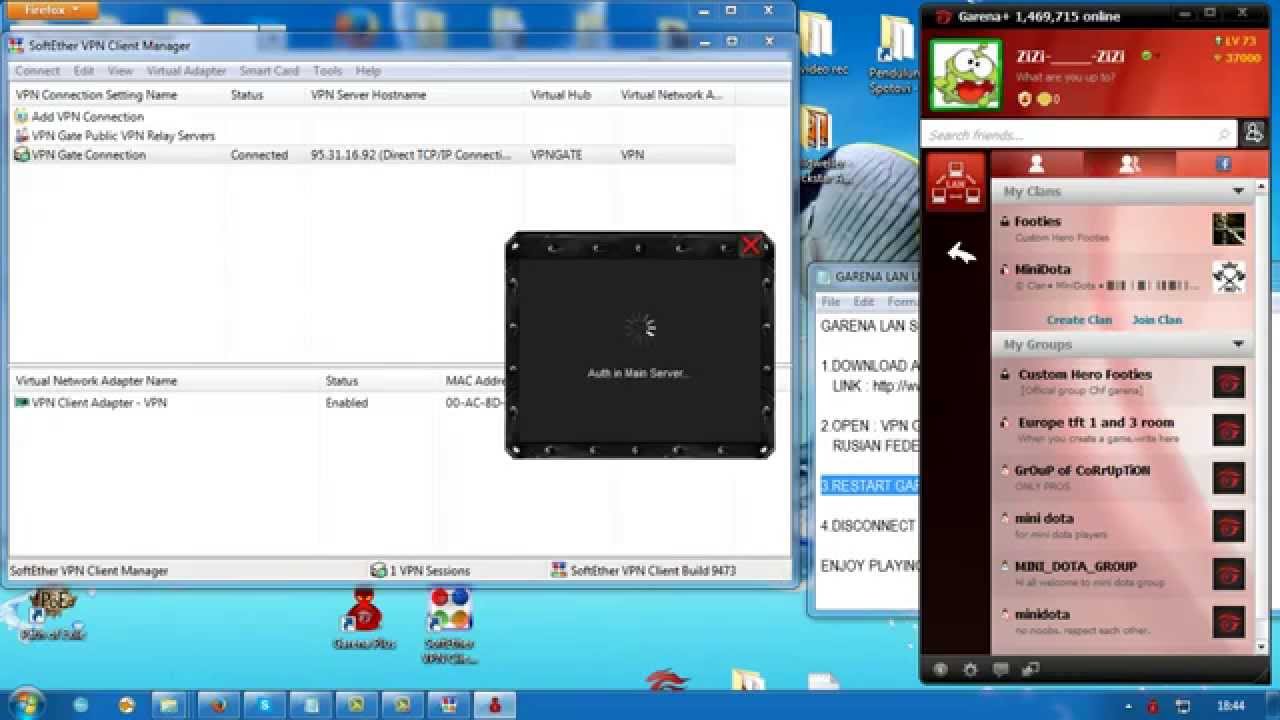Click the Search friends input field
This screenshot has height=720, width=1280.
point(1078,134)
